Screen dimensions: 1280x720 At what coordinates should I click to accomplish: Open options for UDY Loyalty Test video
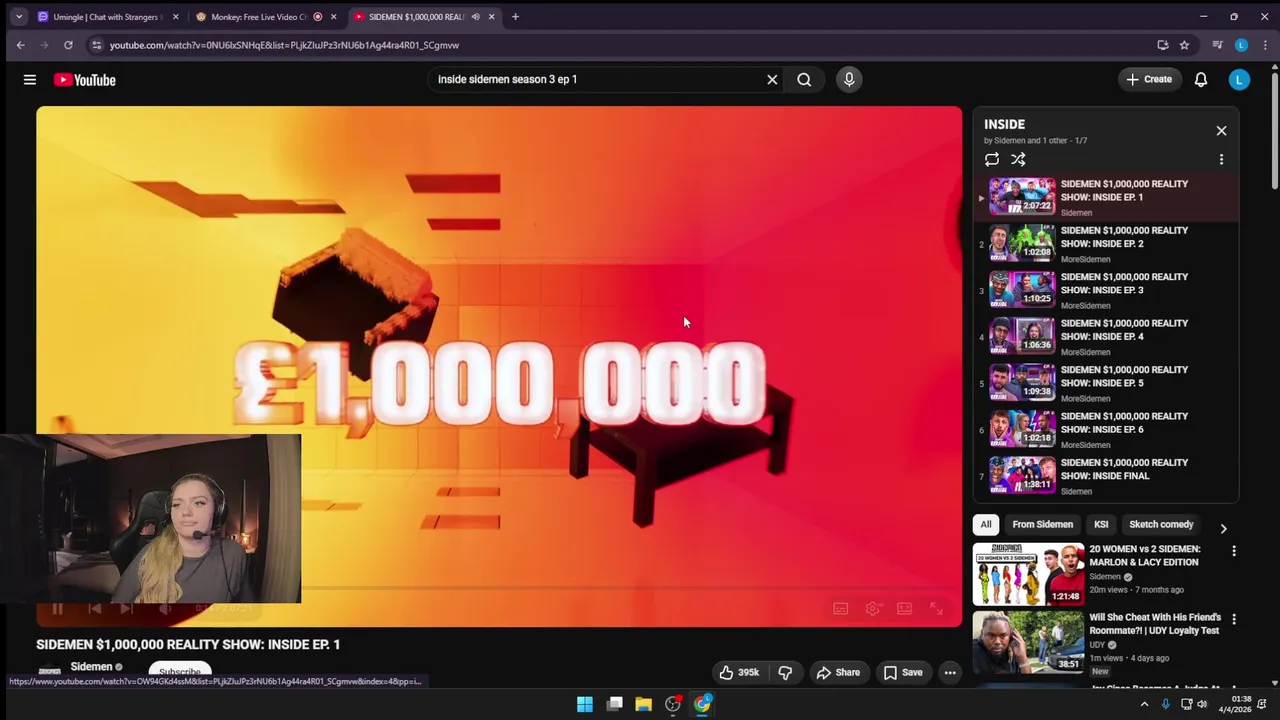pos(1233,620)
